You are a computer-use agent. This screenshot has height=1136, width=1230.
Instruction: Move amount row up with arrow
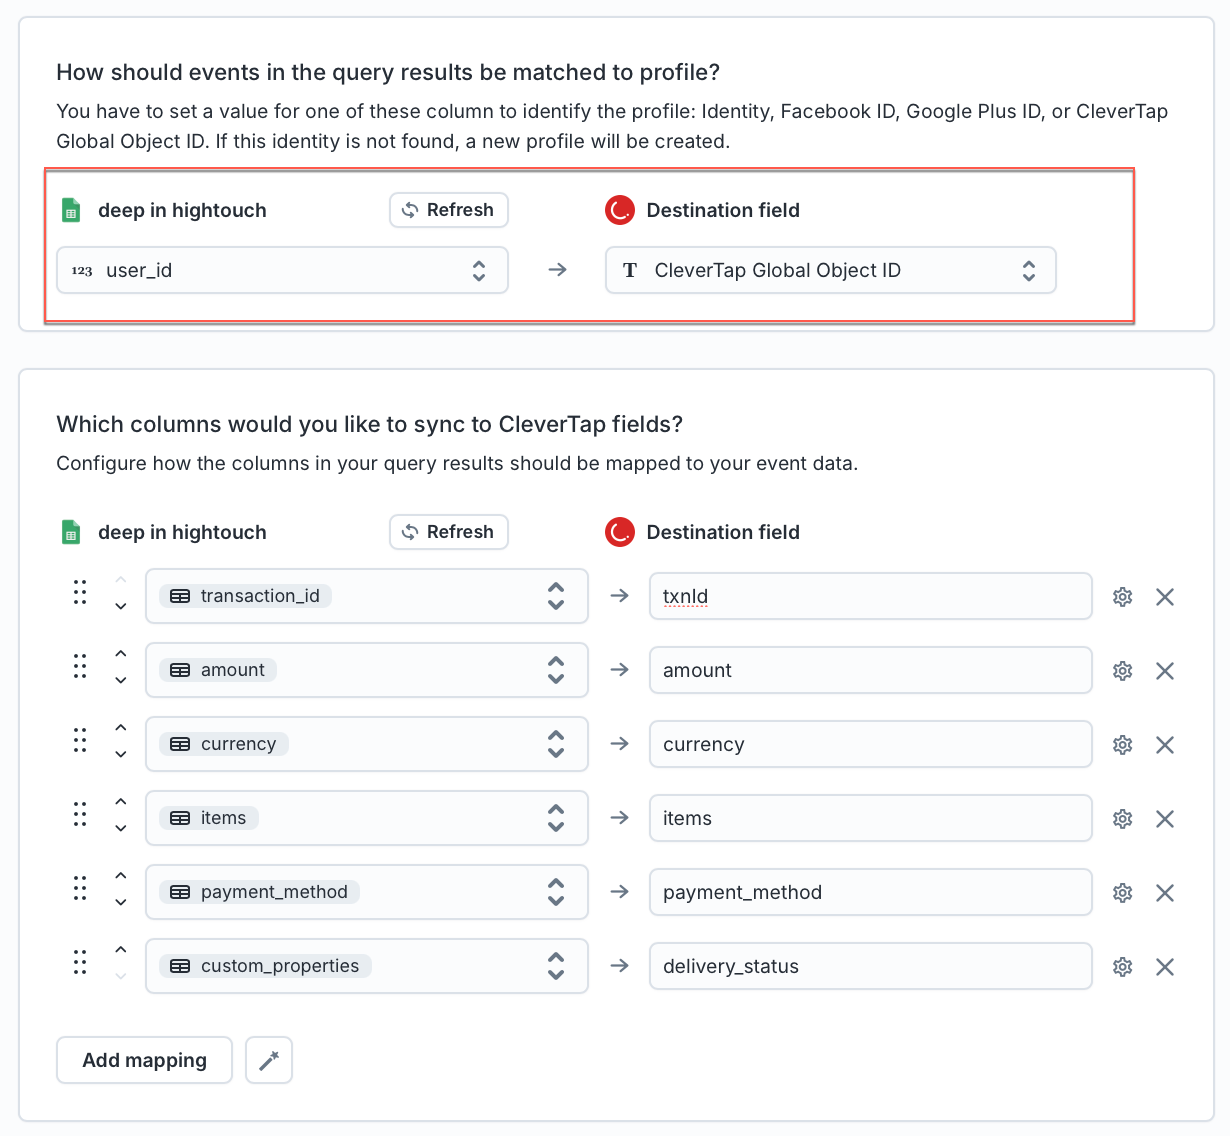pyautogui.click(x=121, y=654)
